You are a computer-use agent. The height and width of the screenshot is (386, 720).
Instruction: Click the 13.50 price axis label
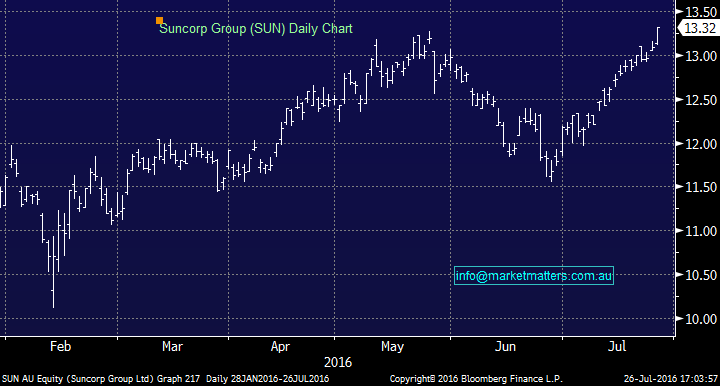point(701,12)
